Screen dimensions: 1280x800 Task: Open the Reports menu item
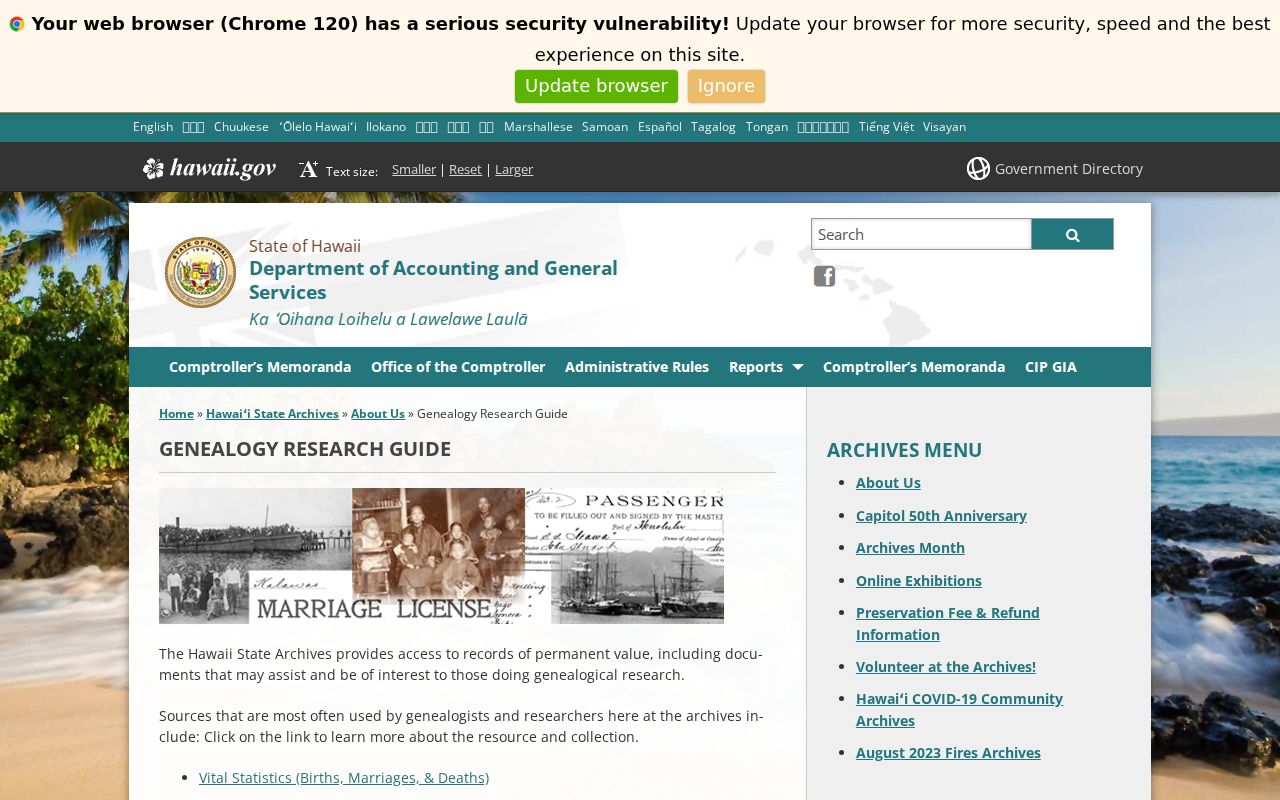756,367
